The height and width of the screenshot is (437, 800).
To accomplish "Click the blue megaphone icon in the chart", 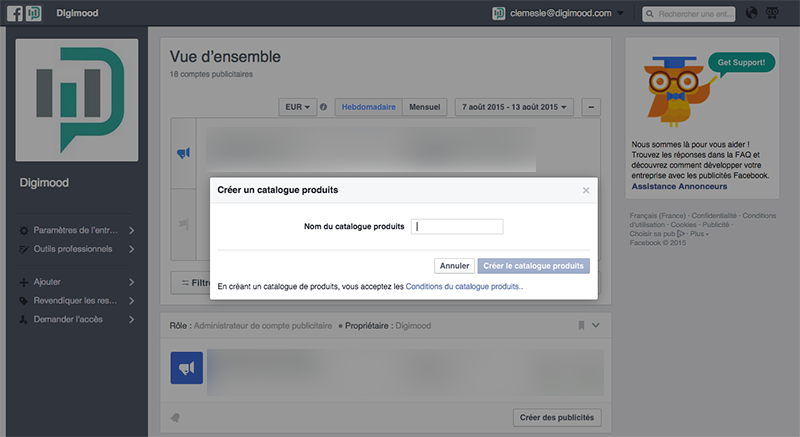I will [184, 152].
